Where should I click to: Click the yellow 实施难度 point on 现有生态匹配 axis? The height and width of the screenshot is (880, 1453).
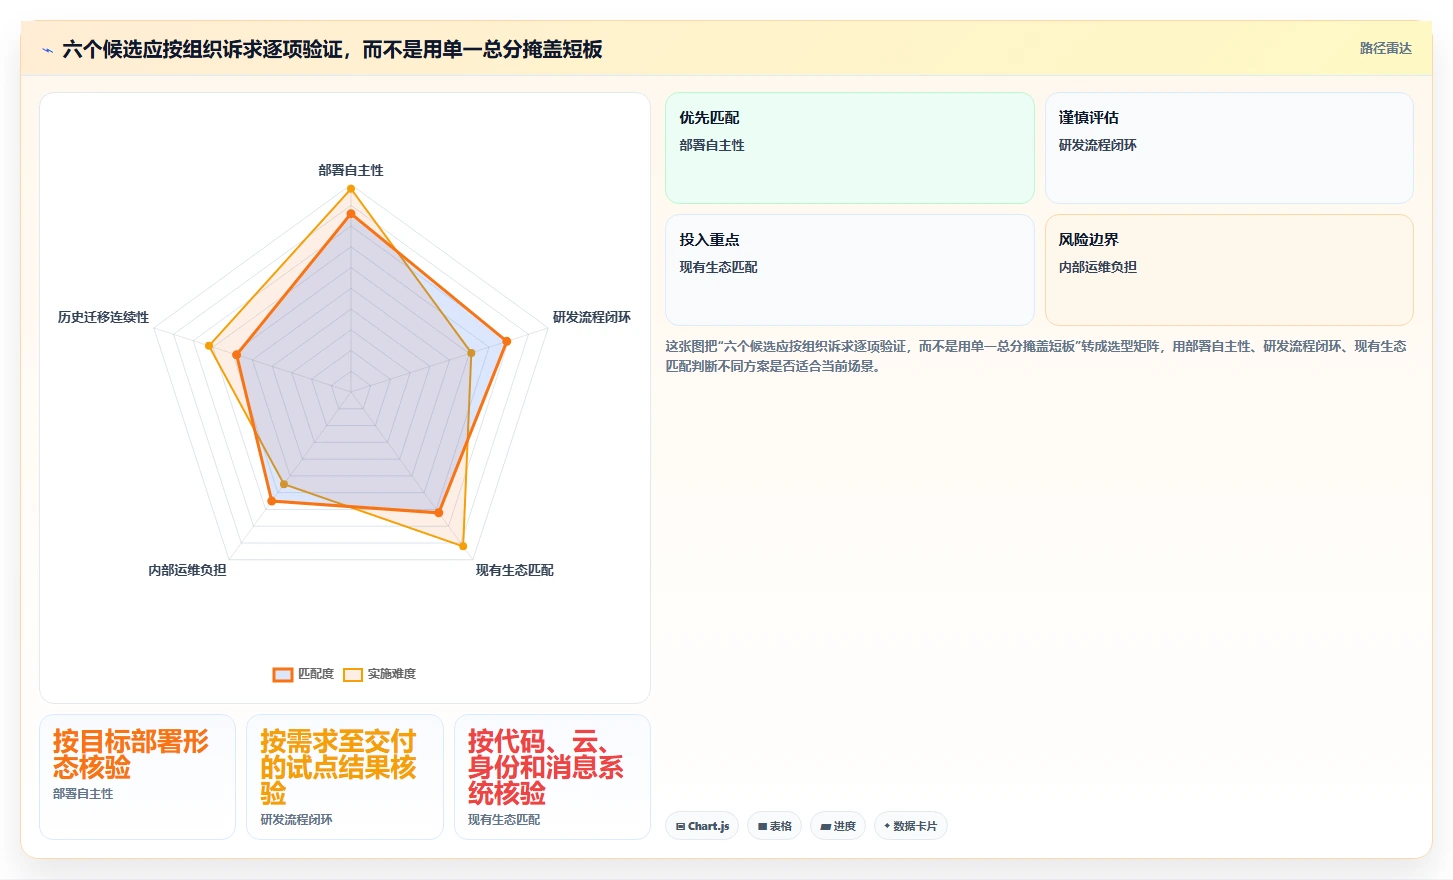click(463, 546)
